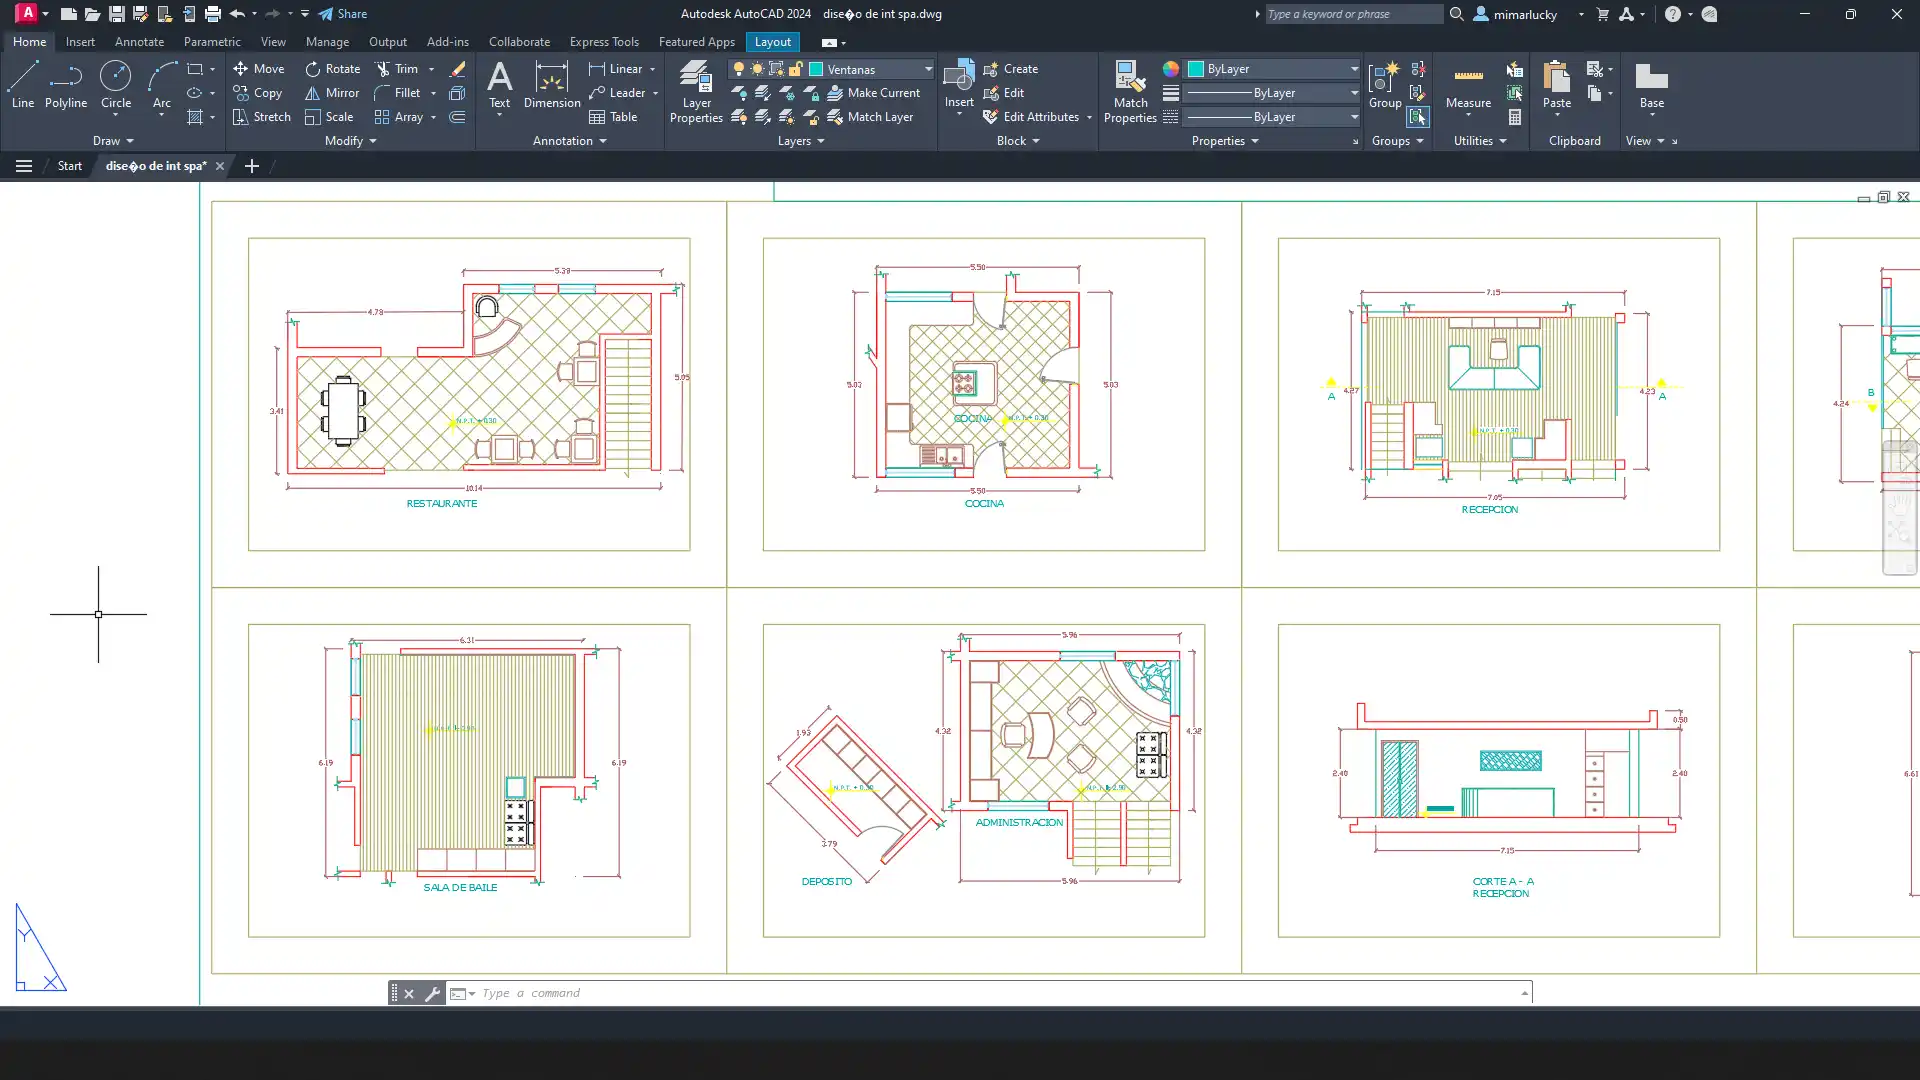
Task: Toggle Ventanas layer on/off lightbulb
Action: [739, 69]
